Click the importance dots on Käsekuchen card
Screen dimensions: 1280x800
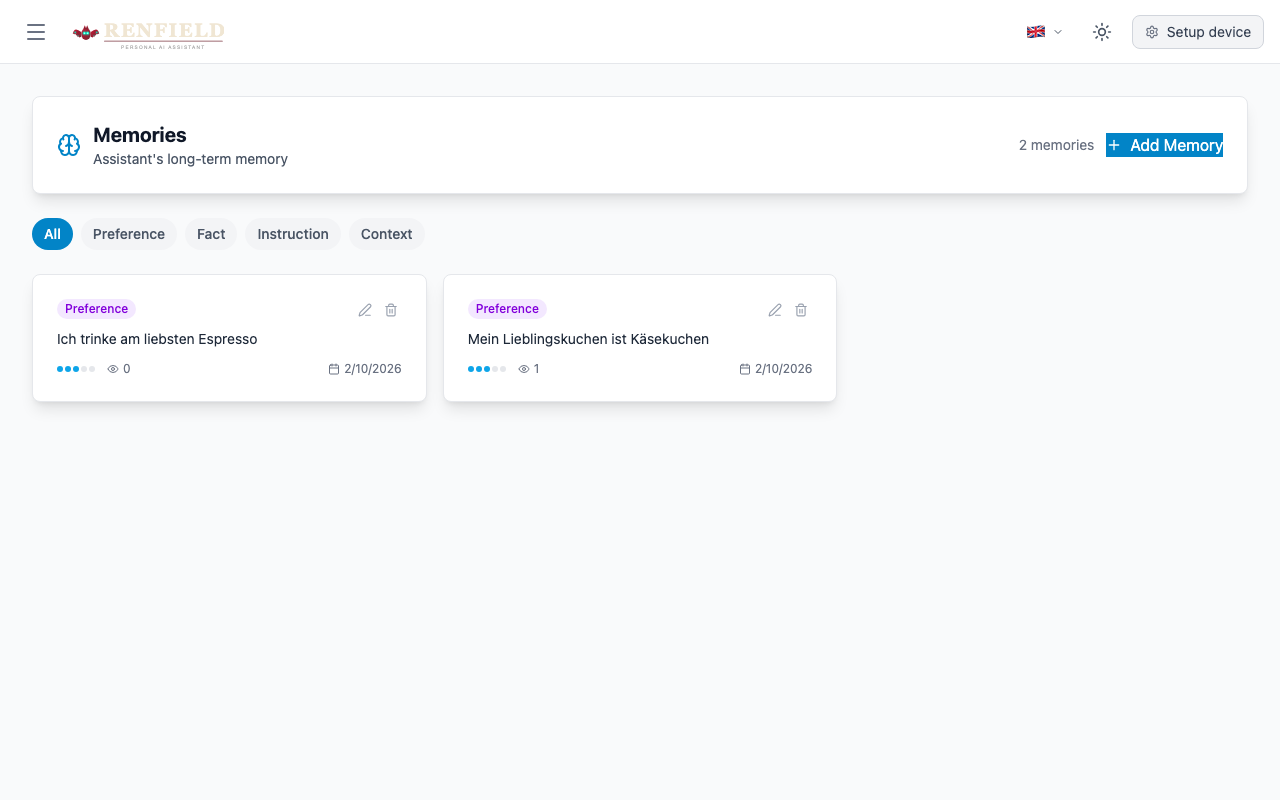point(487,369)
